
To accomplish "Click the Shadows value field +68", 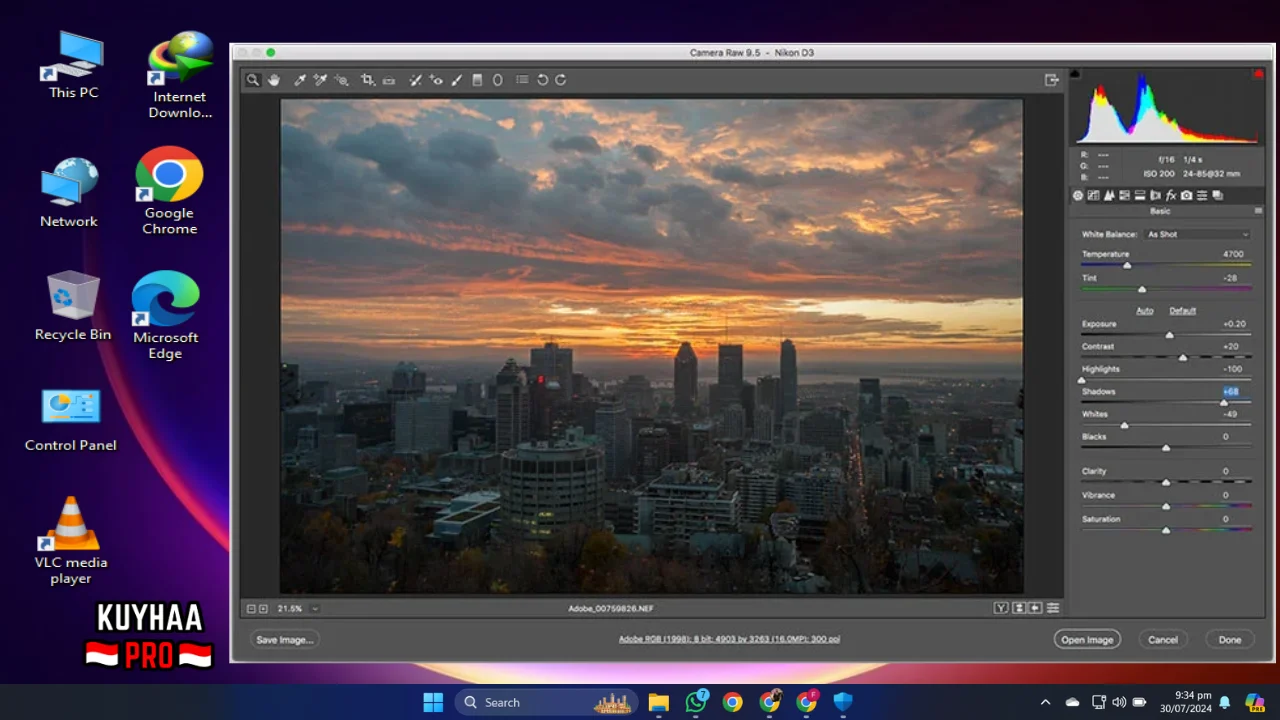I will tap(1230, 392).
